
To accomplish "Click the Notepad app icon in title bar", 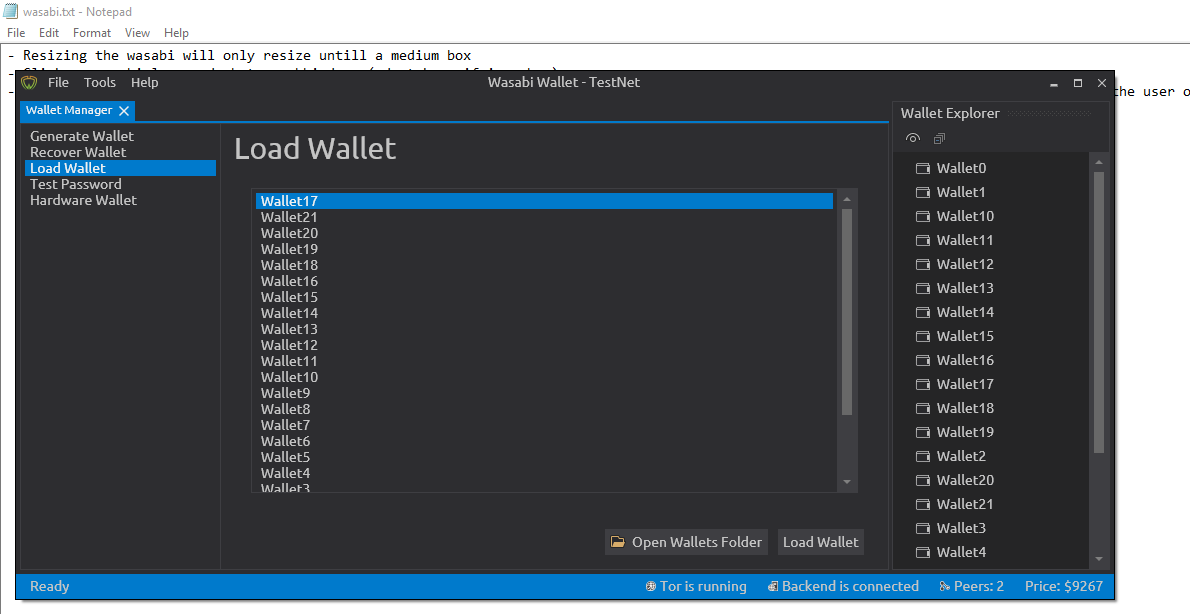I will pos(11,11).
